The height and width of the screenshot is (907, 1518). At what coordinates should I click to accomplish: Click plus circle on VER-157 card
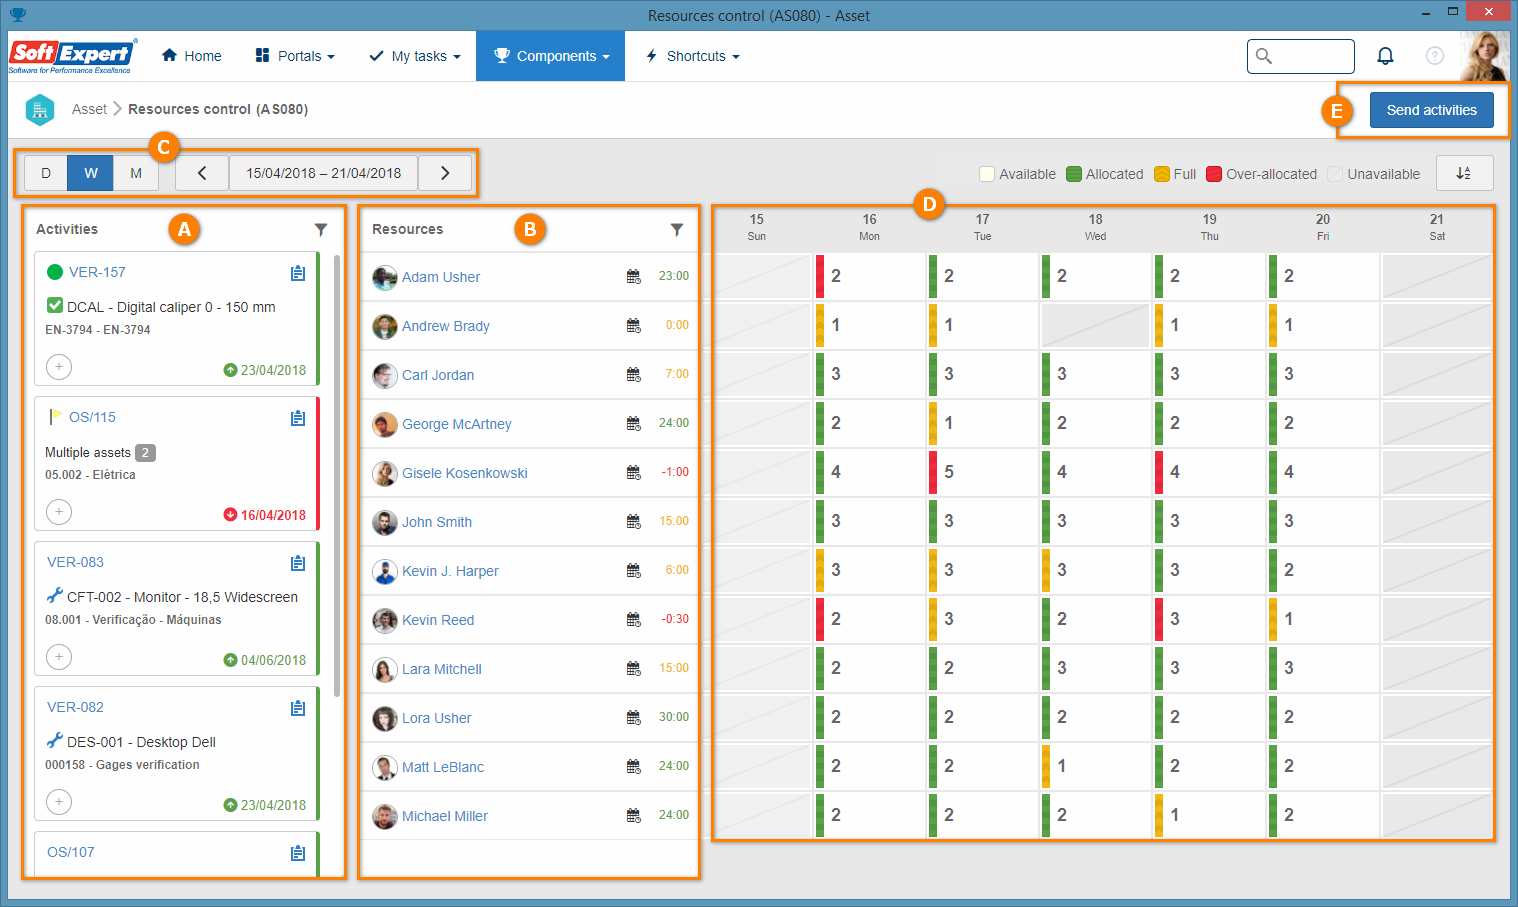[59, 367]
